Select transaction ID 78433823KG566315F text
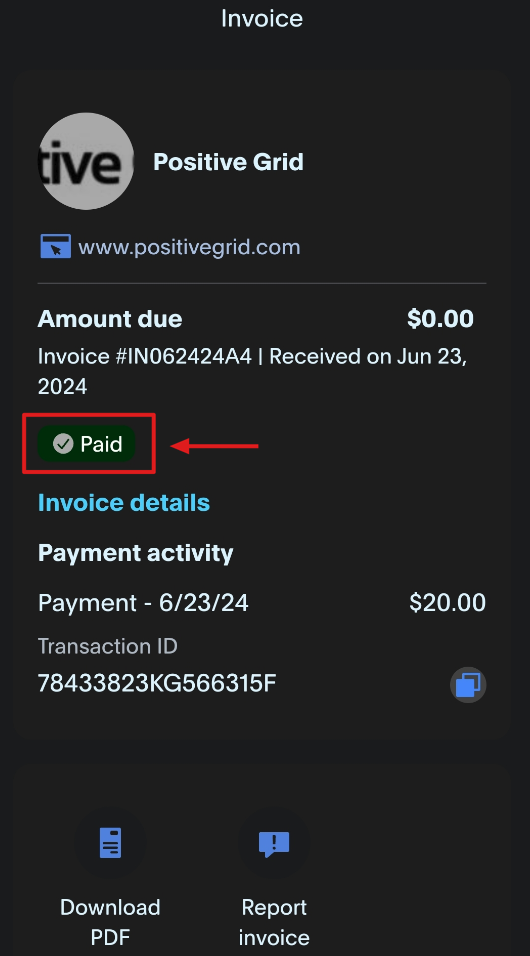The height and width of the screenshot is (956, 530). point(157,683)
